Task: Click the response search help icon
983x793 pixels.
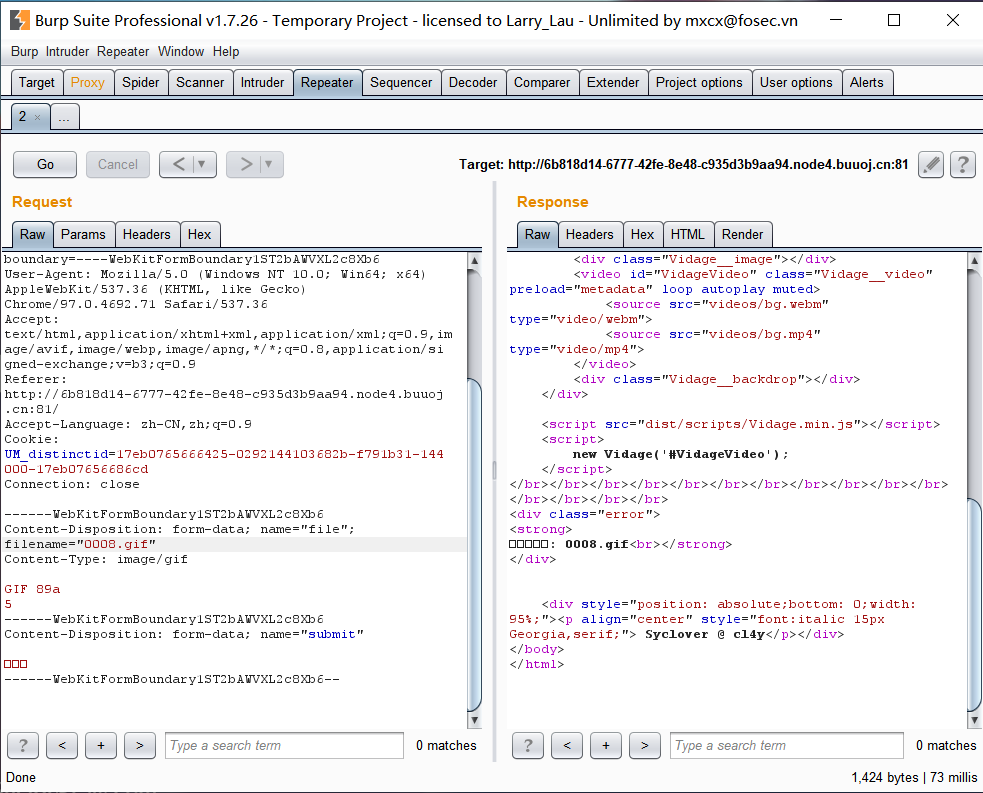Action: pyautogui.click(x=527, y=745)
